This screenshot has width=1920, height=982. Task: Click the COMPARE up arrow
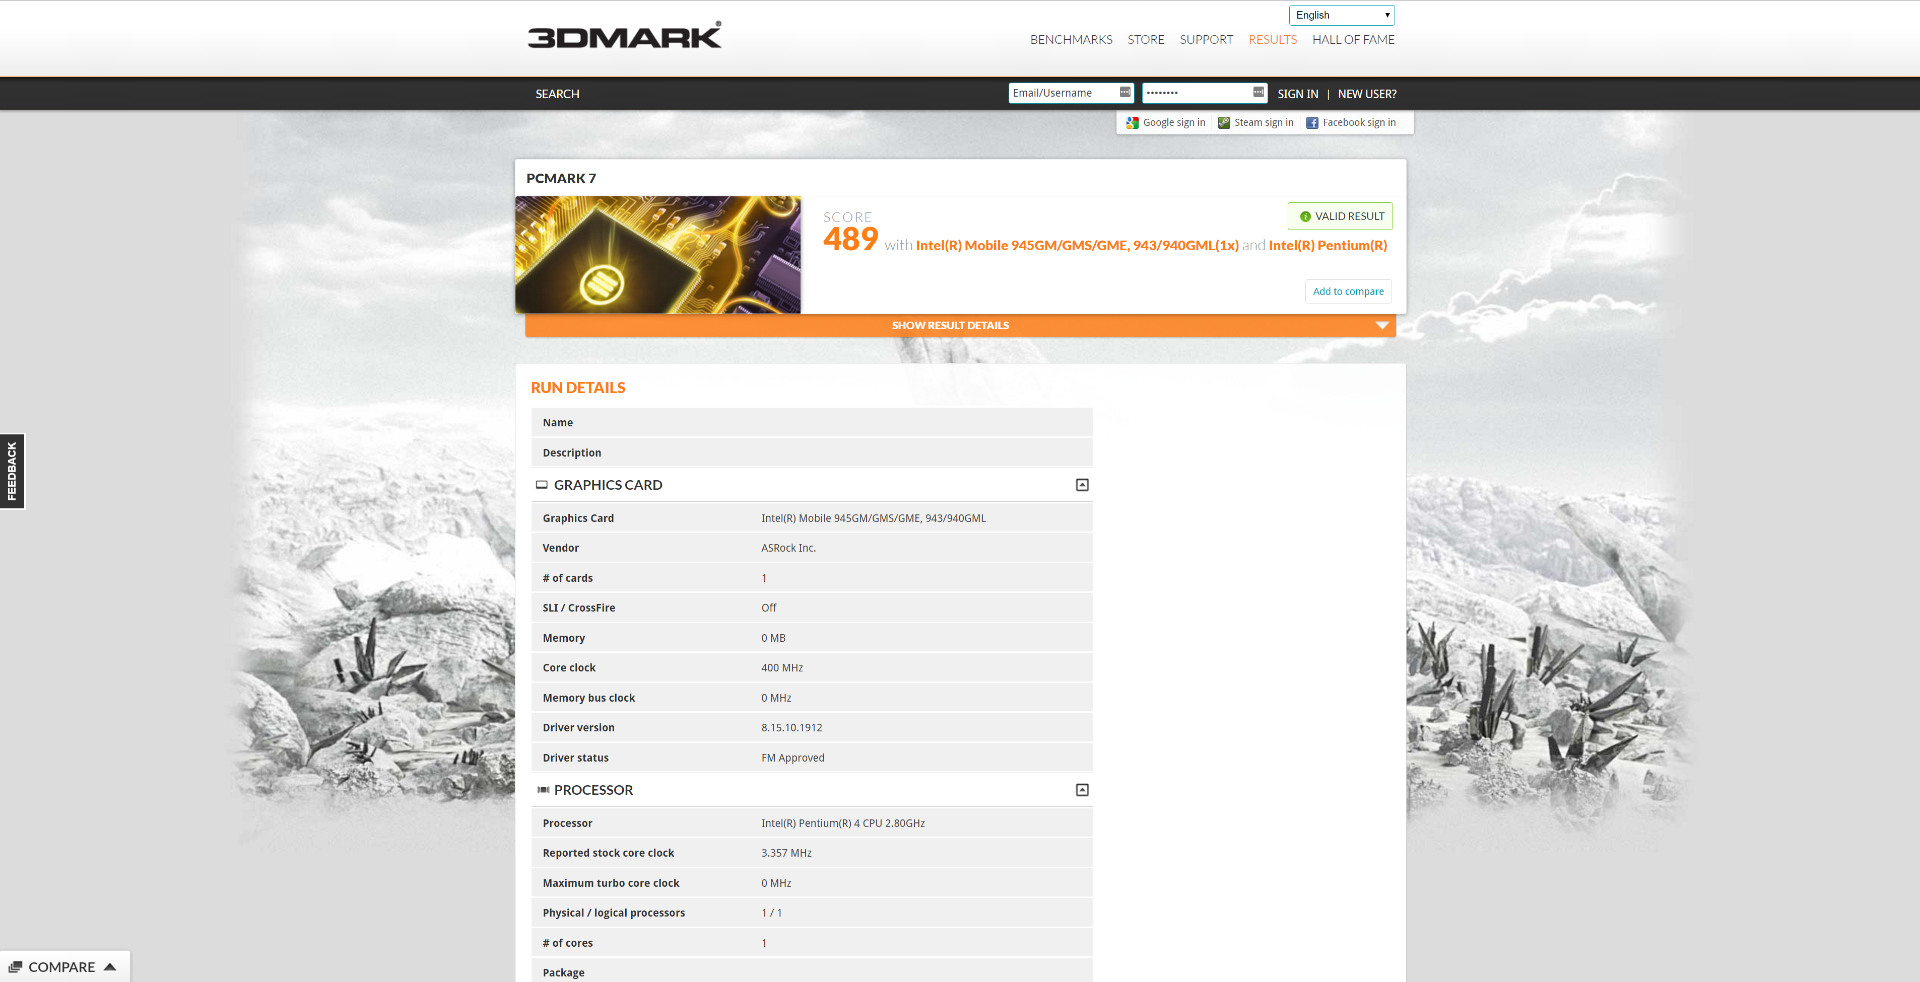[110, 967]
